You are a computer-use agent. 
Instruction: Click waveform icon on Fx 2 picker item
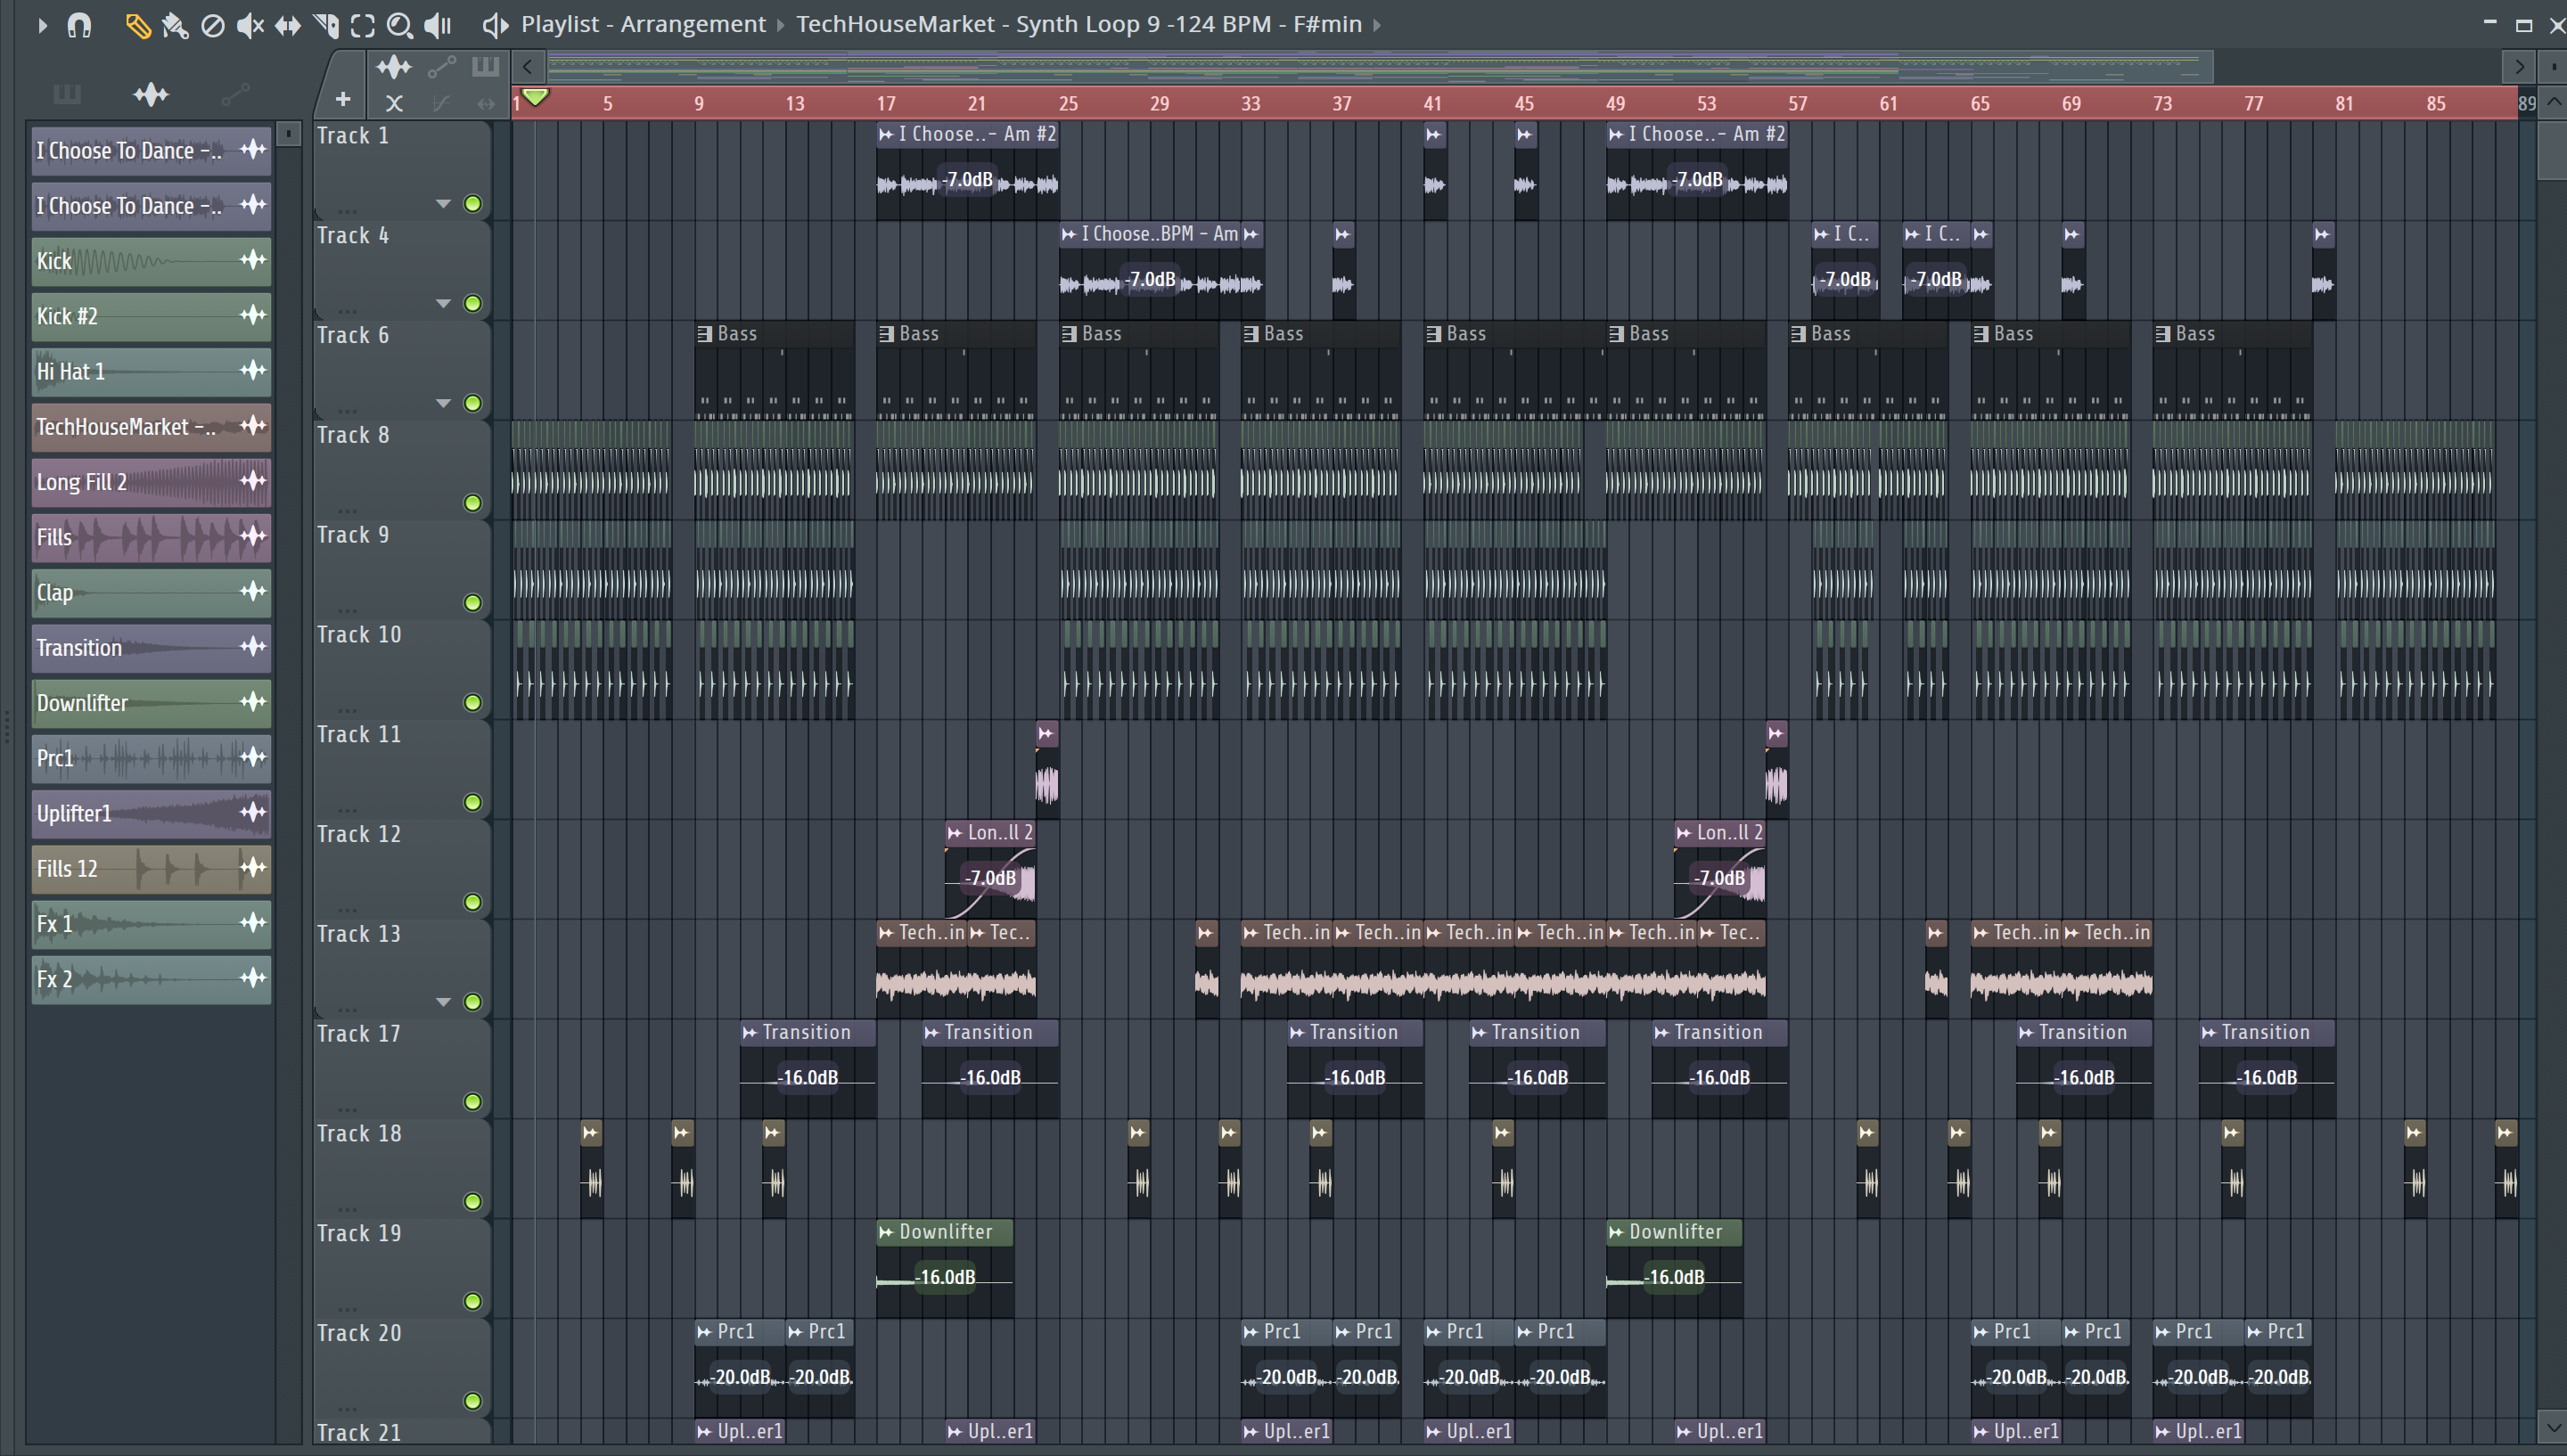pos(253,978)
